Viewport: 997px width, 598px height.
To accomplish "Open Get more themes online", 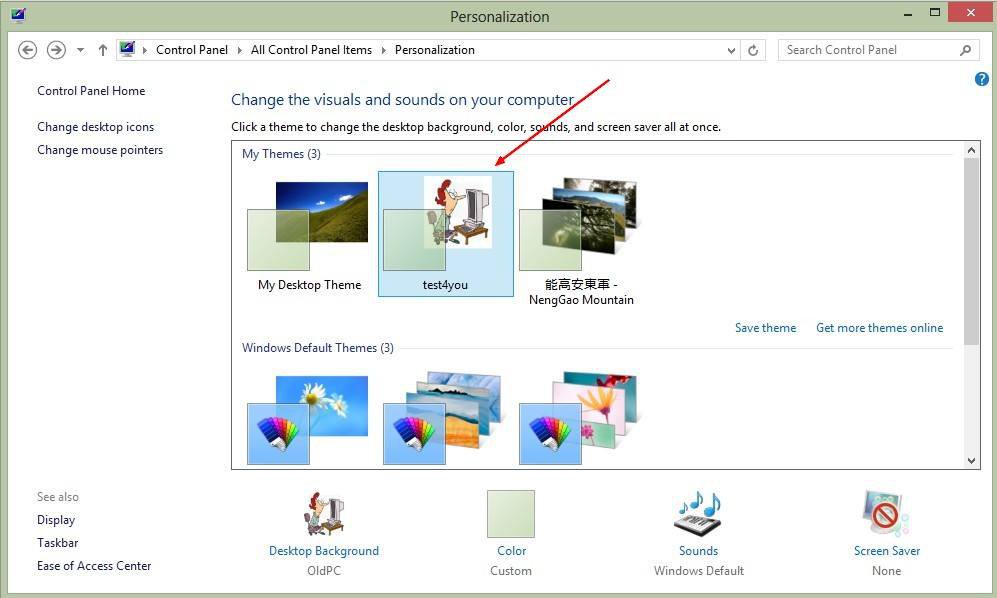I will (x=879, y=327).
